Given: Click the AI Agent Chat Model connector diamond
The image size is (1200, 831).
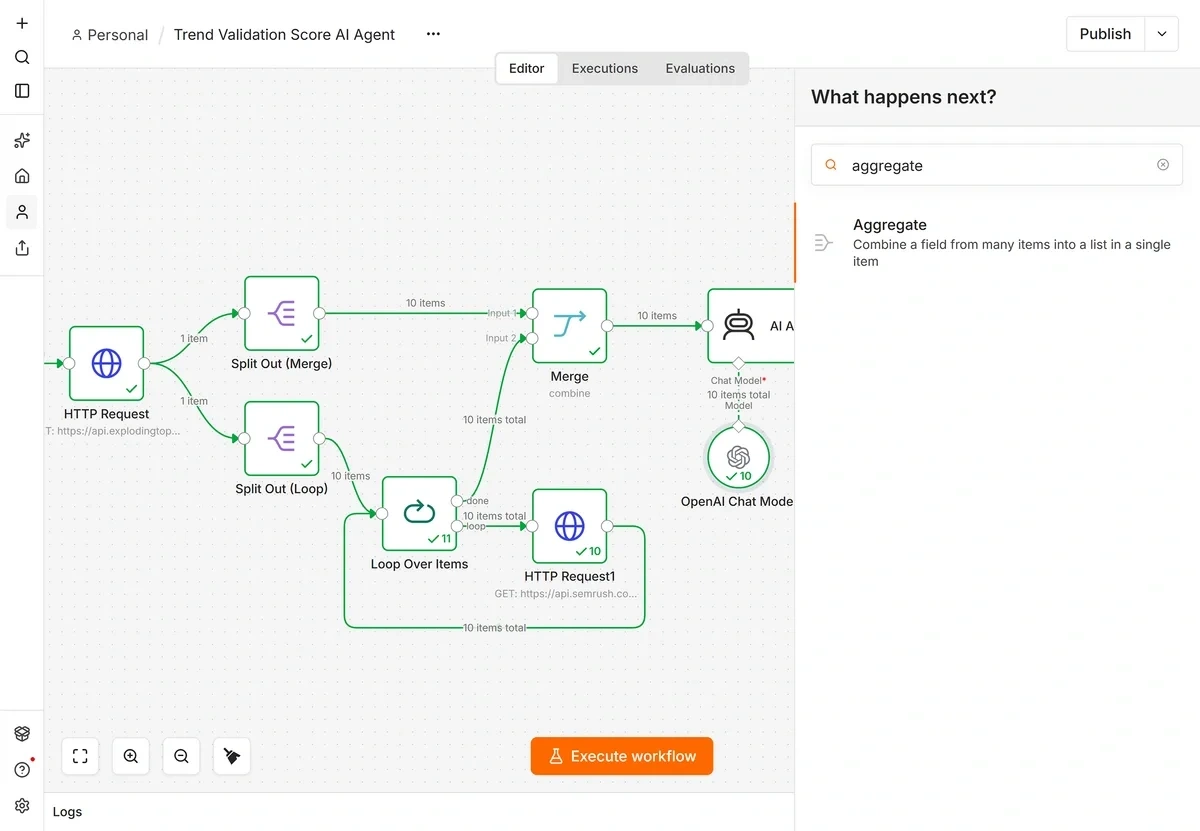Looking at the screenshot, I should click(738, 364).
